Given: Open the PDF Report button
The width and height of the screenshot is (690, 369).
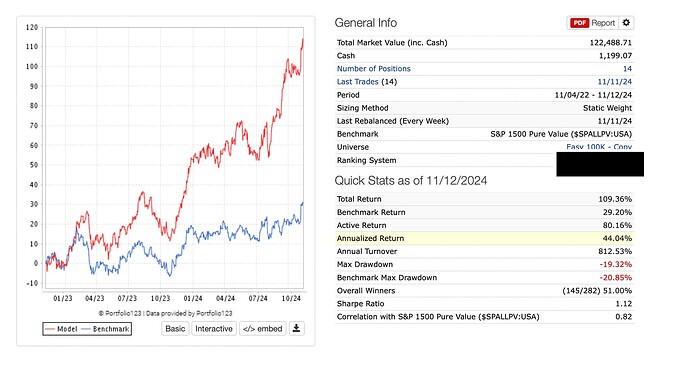Looking at the screenshot, I should tap(593, 23).
